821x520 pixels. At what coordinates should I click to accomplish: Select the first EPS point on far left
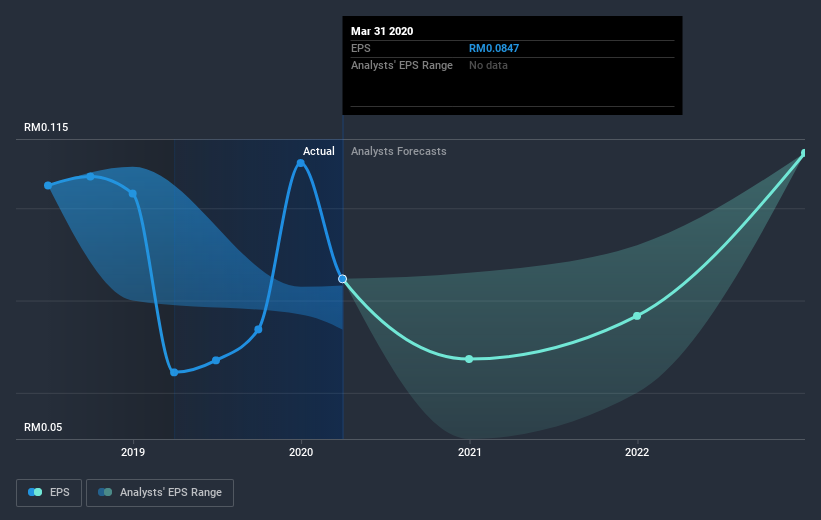(x=48, y=185)
